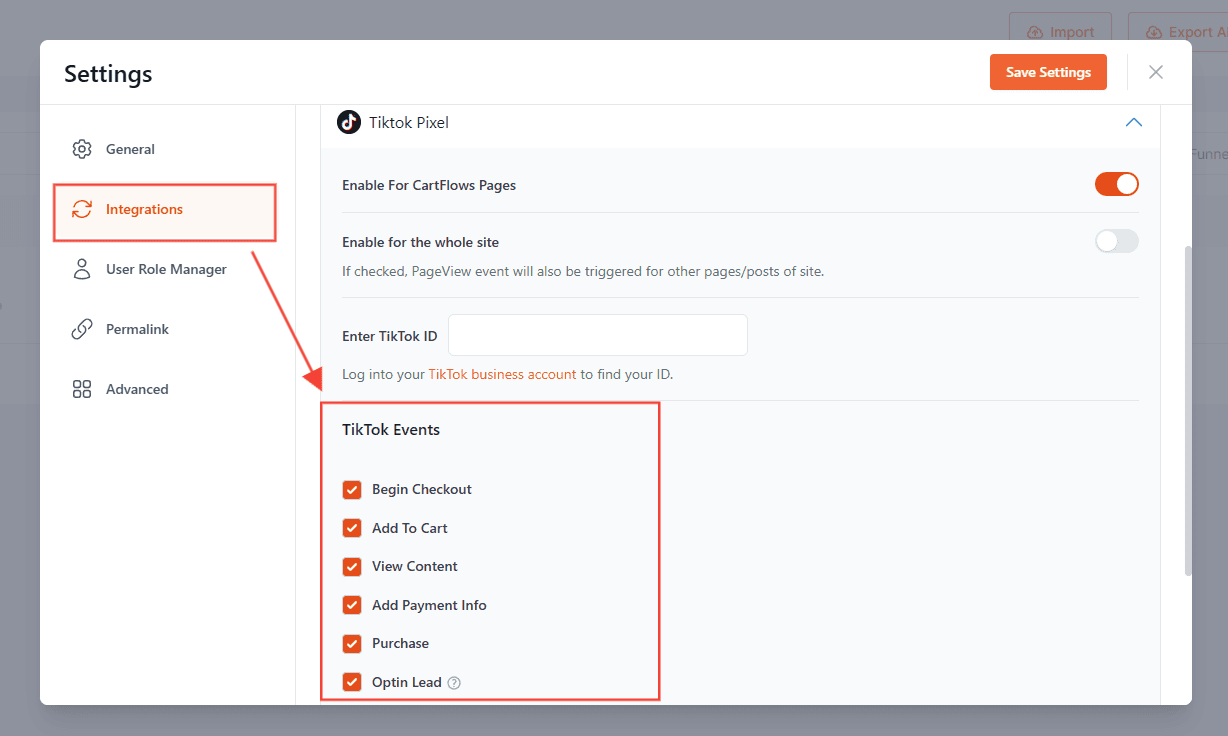1228x736 pixels.
Task: Uncheck the Add To Cart checkbox
Action: coord(352,528)
